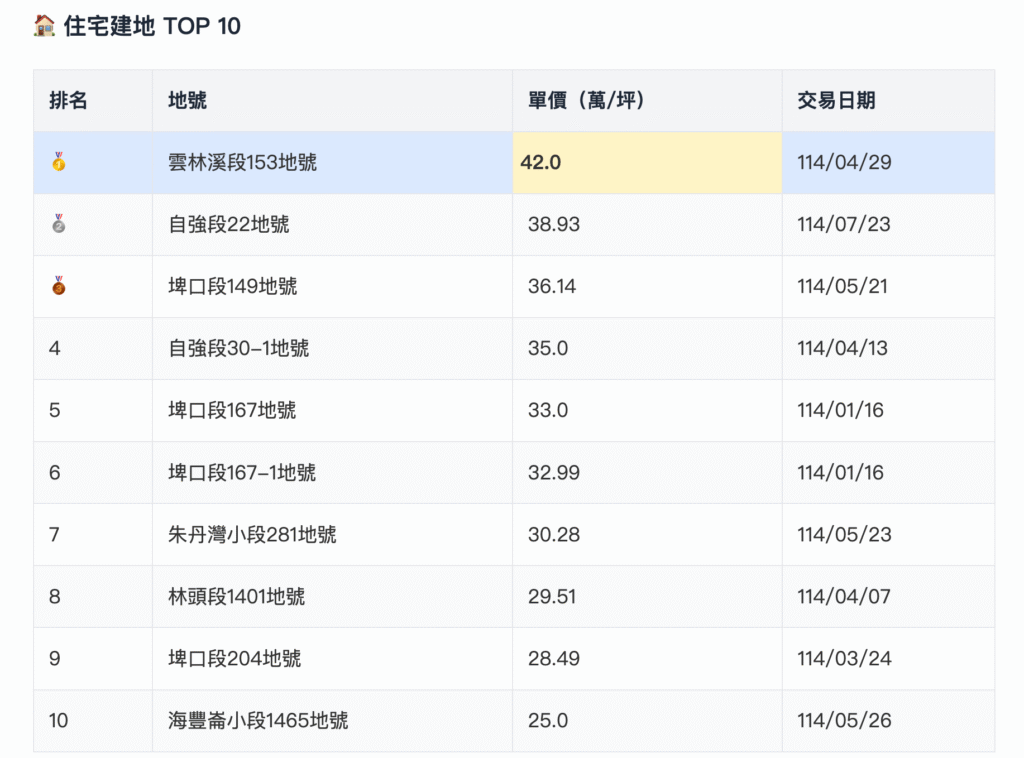Click the silver medal icon on row 2
Screen dimensions: 1024x758
pyautogui.click(x=60, y=224)
